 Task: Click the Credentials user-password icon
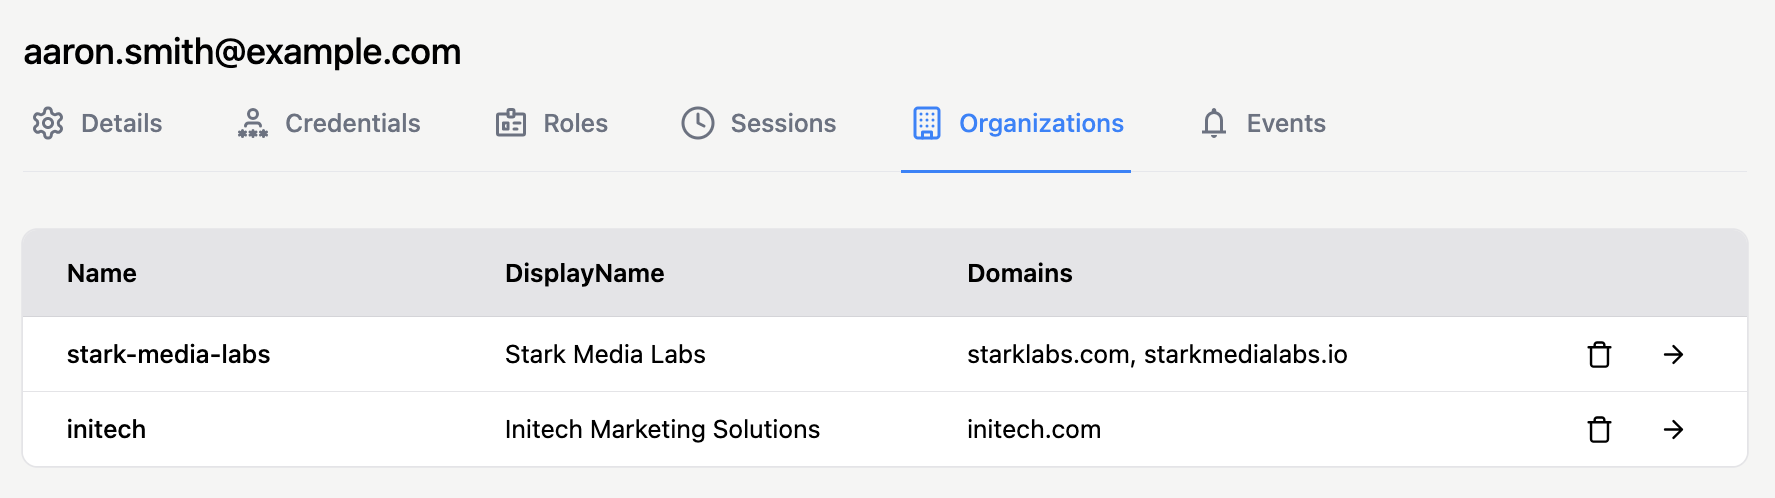click(x=253, y=123)
